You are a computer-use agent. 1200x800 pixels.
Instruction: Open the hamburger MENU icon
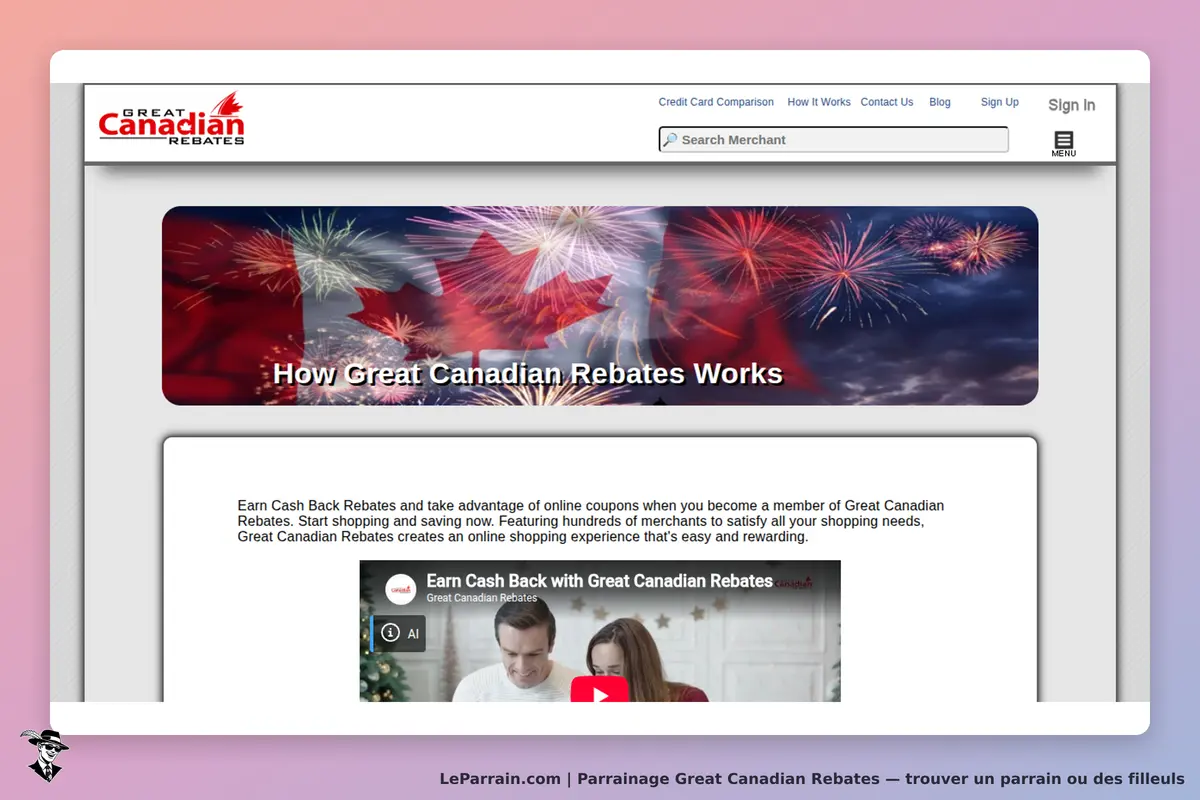(x=1064, y=144)
